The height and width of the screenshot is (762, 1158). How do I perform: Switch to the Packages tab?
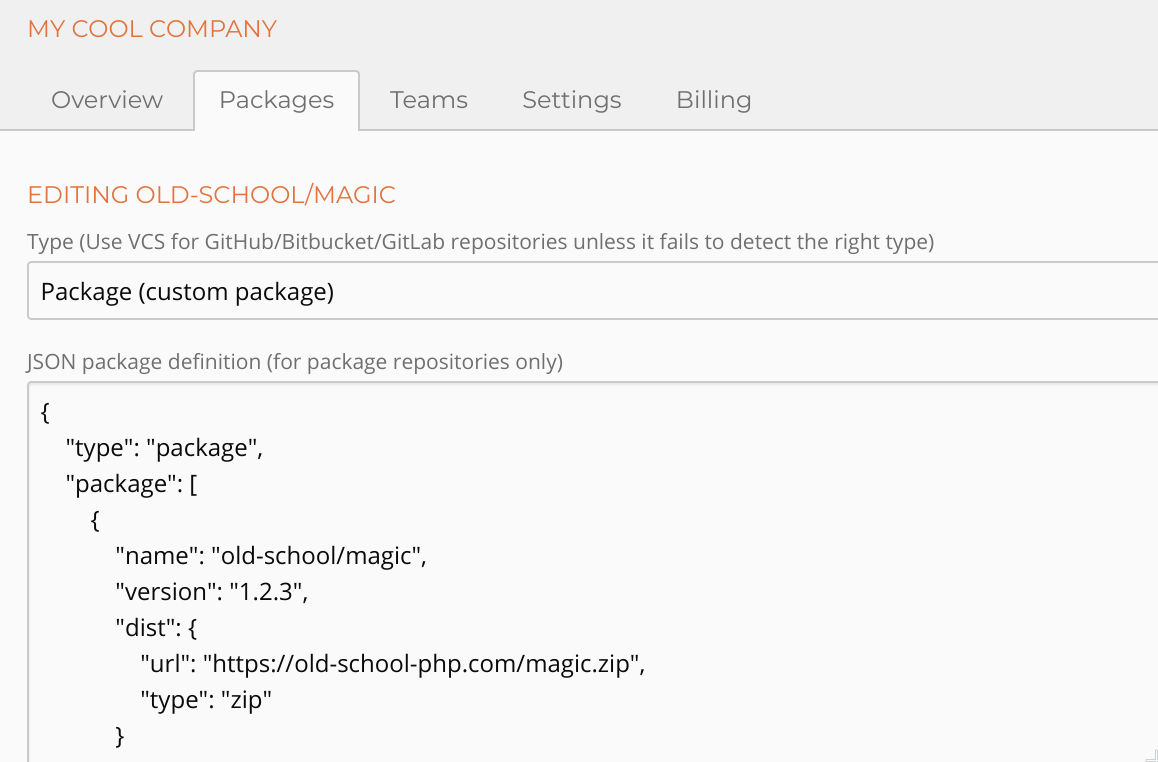[276, 100]
